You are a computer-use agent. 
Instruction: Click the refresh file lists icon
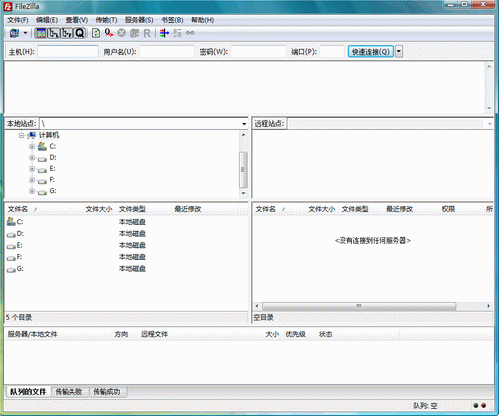click(x=96, y=33)
